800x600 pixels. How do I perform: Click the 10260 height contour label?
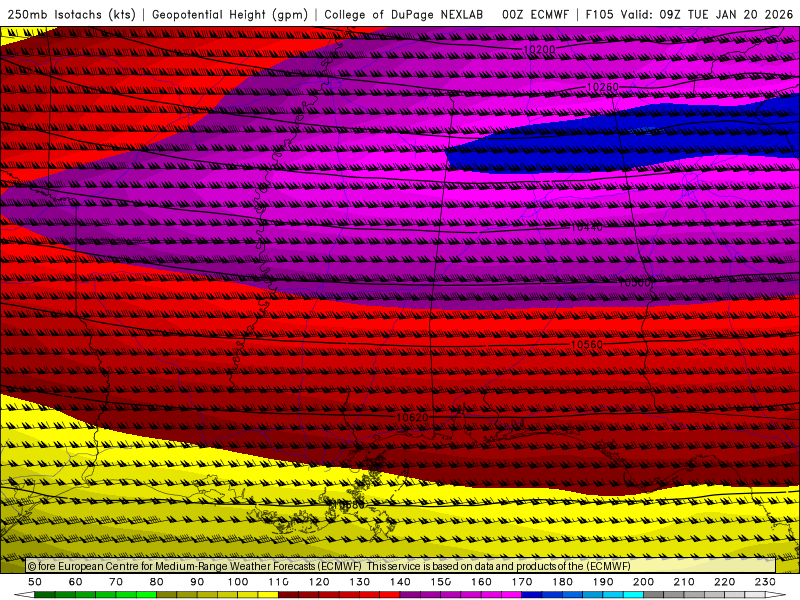(603, 87)
